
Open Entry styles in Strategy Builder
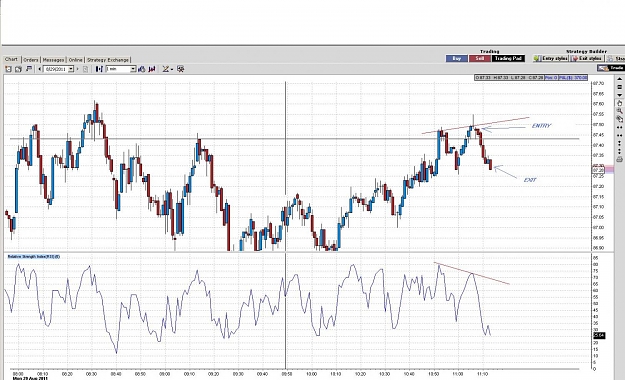pos(550,59)
